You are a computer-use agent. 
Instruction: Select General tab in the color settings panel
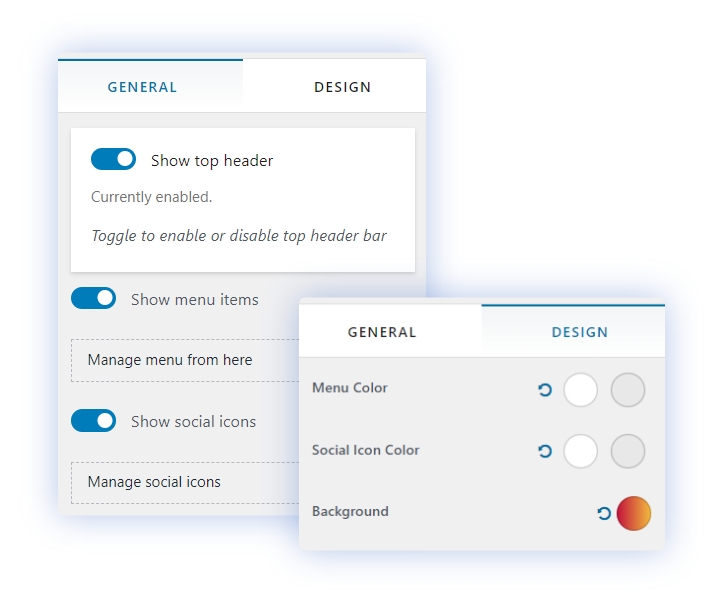382,332
